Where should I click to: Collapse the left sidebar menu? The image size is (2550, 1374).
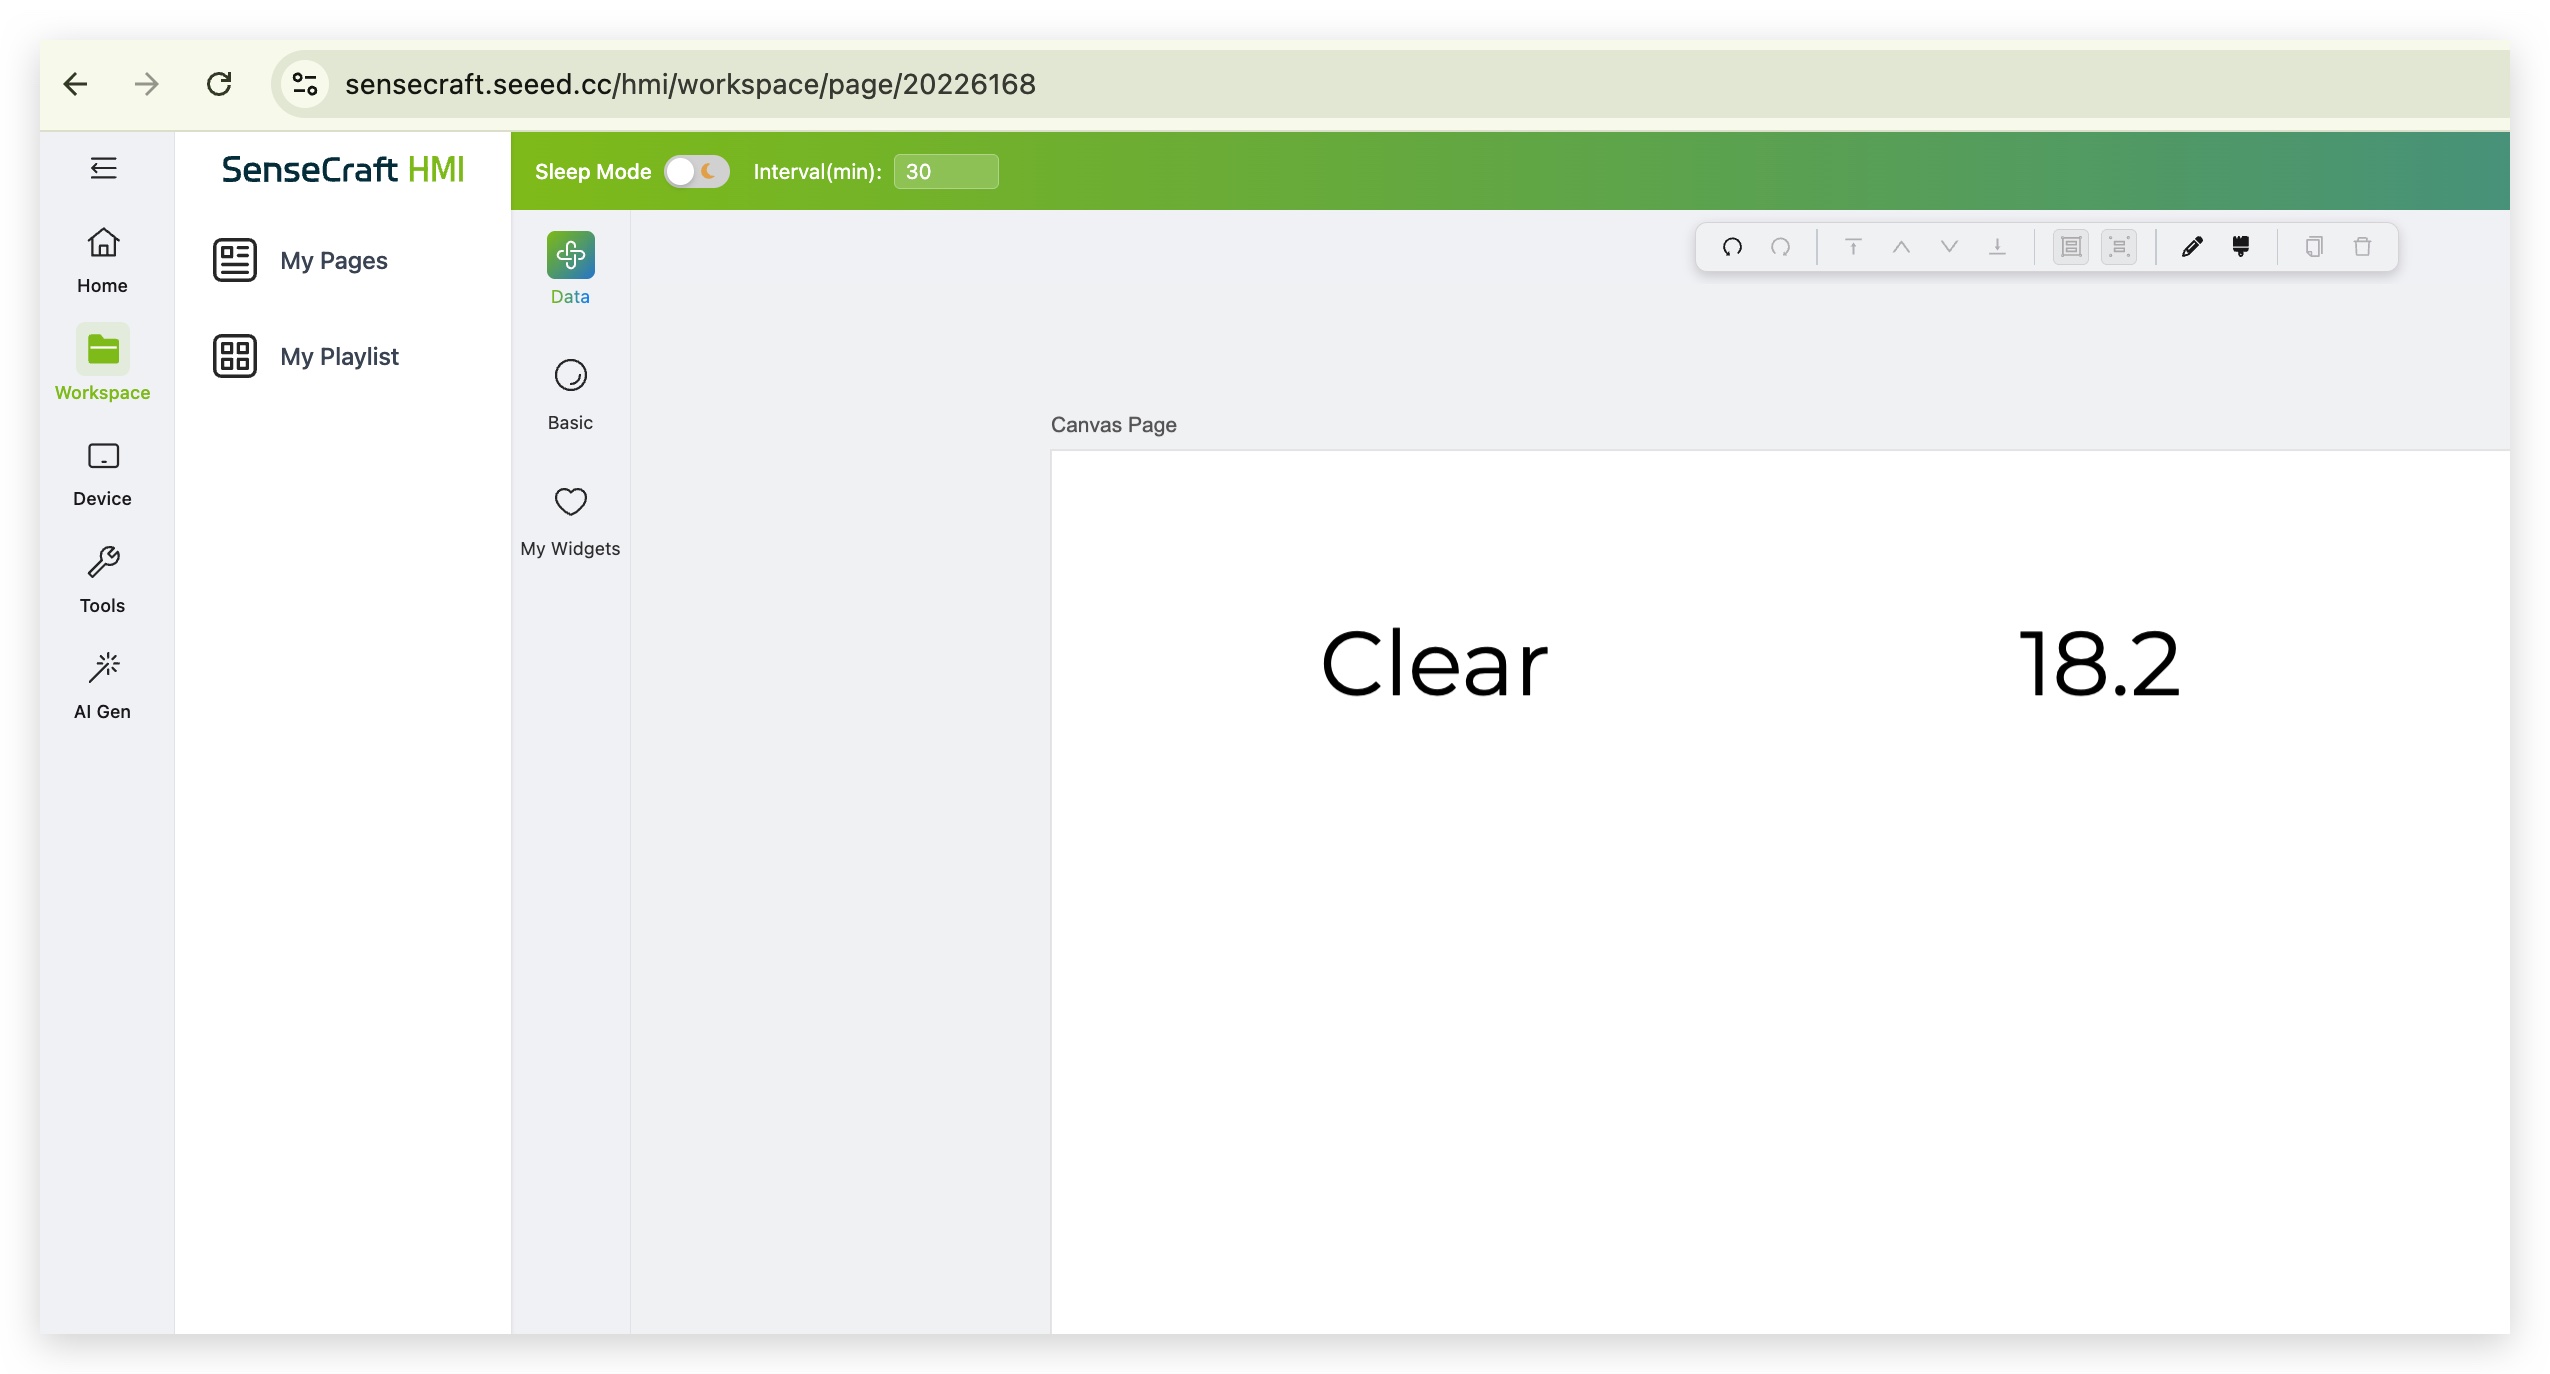pyautogui.click(x=103, y=168)
